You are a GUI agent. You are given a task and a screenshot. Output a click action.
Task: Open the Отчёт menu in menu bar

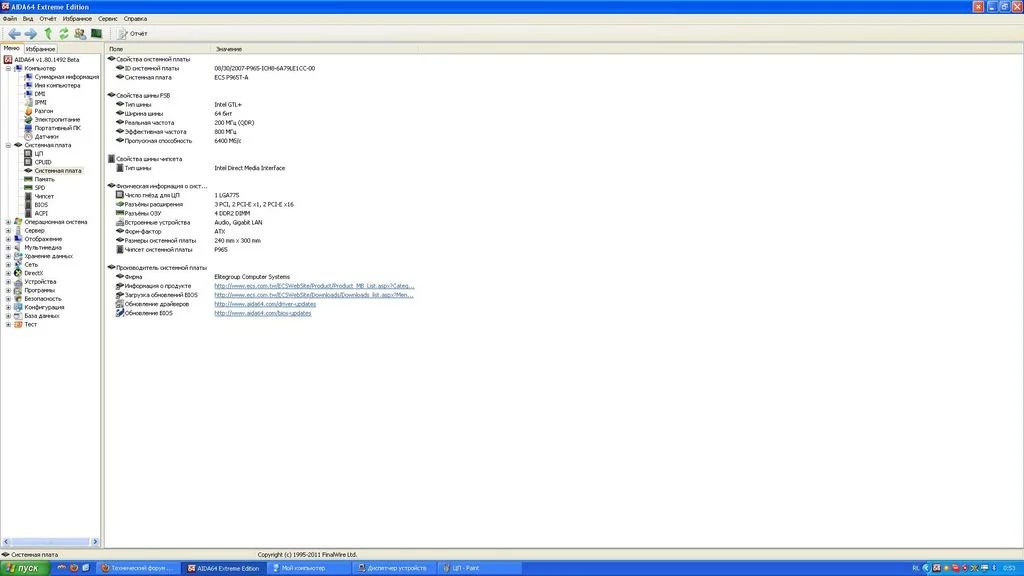48,19
